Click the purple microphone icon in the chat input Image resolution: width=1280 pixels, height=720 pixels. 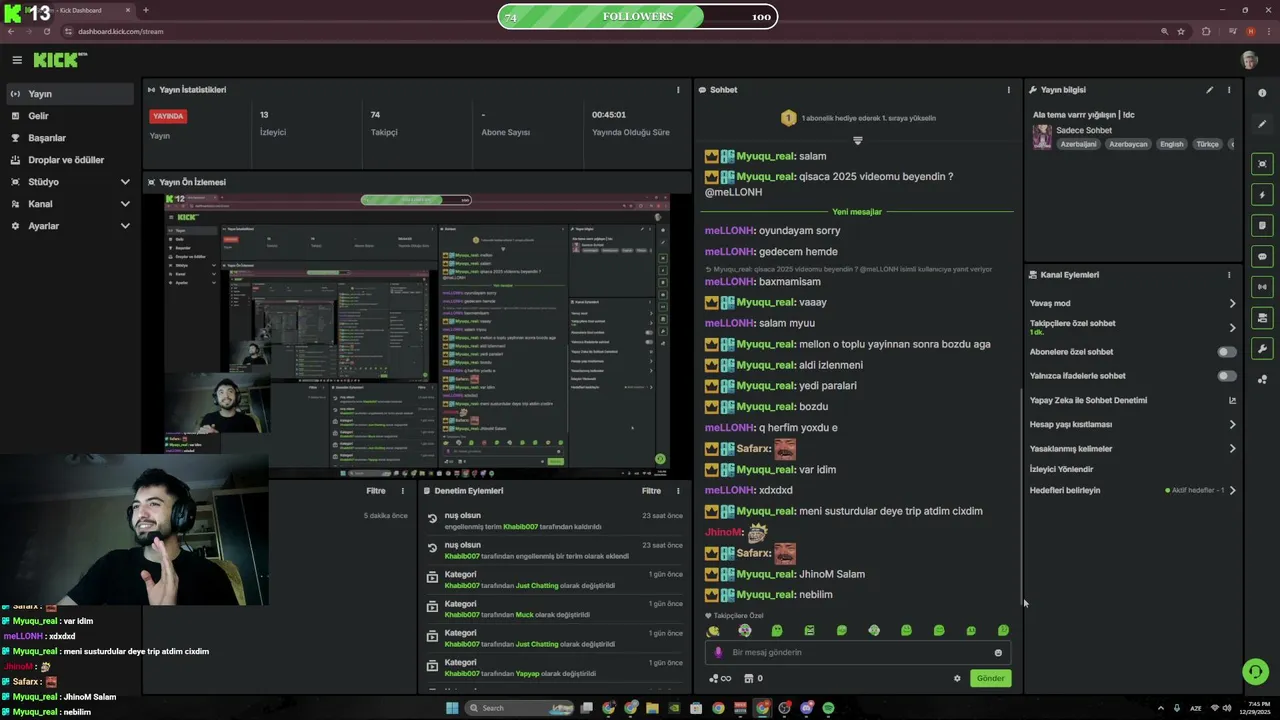[718, 653]
